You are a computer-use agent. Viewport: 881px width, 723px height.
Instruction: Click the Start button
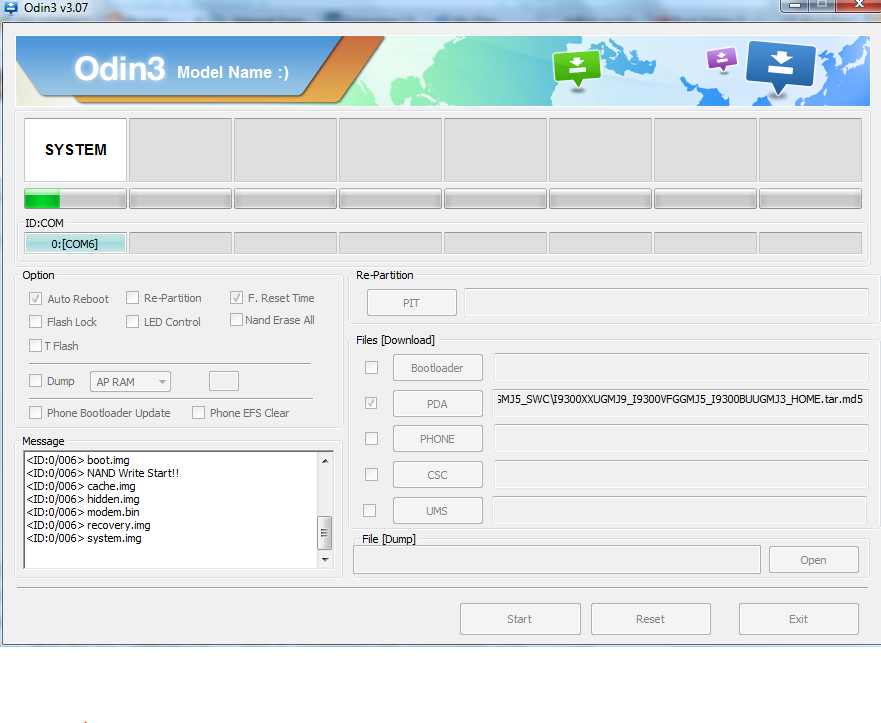tap(520, 619)
